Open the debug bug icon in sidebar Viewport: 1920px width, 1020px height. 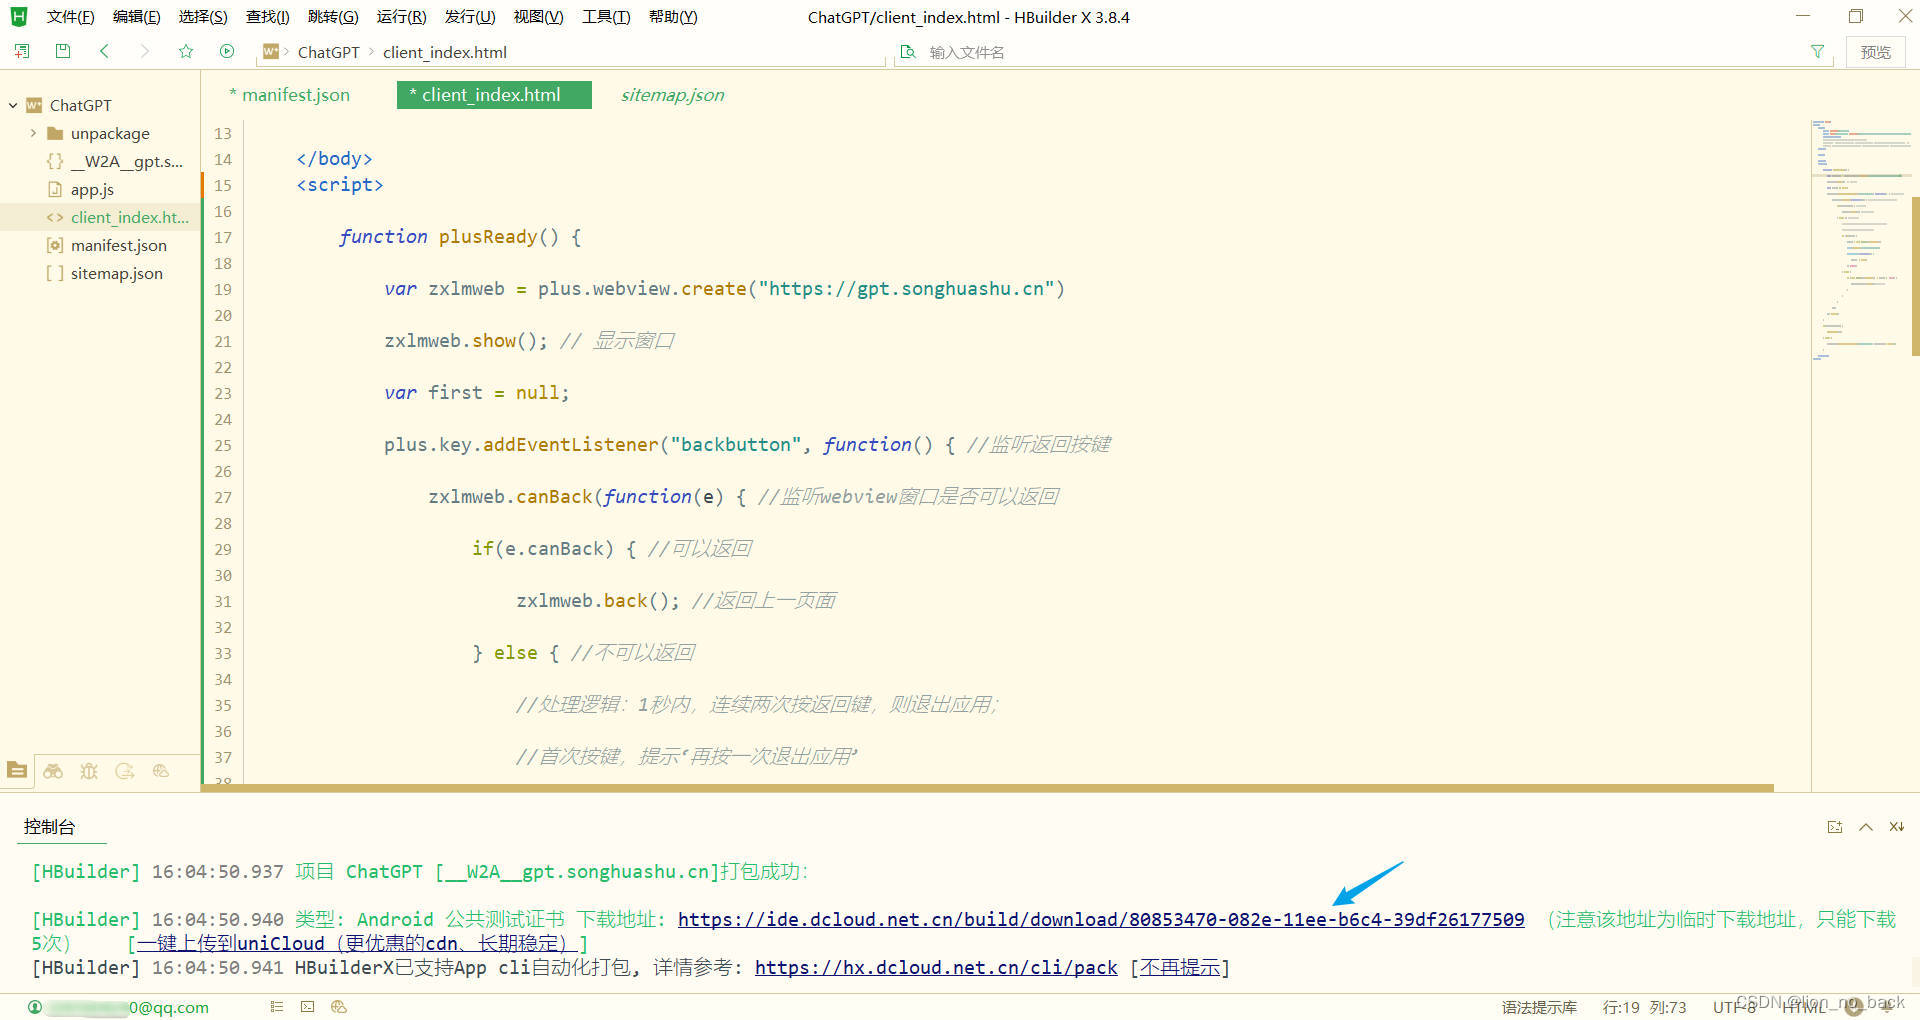click(89, 771)
